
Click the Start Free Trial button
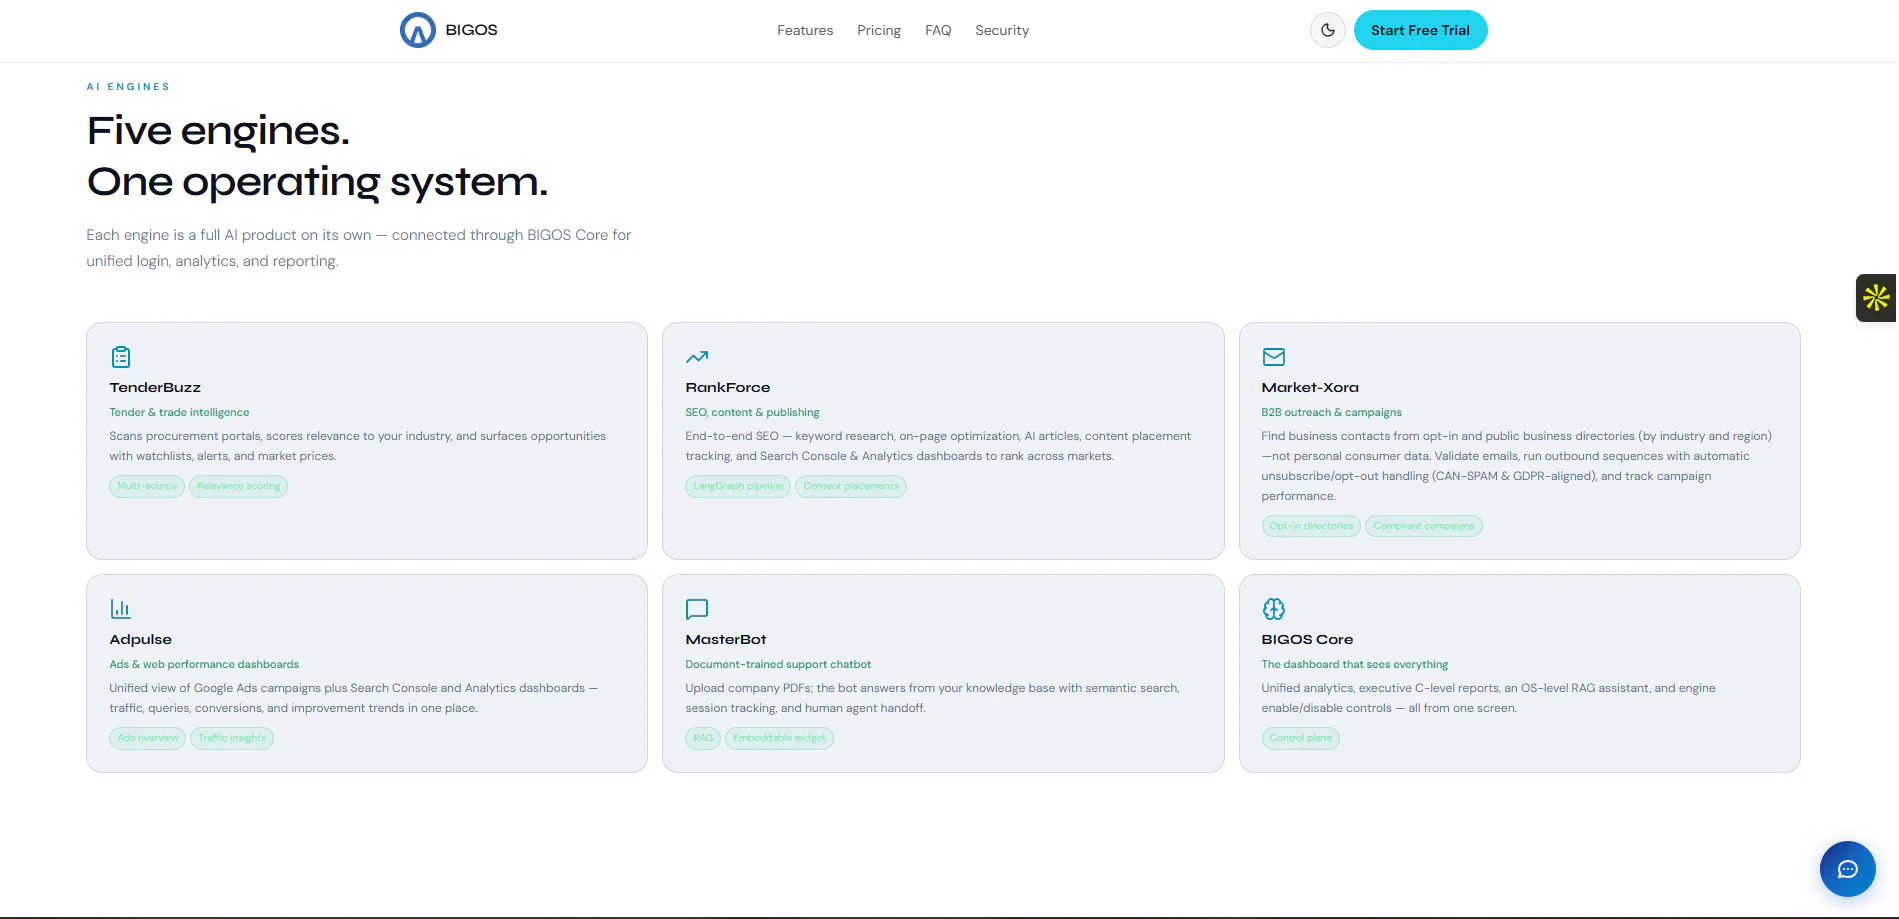pos(1420,30)
